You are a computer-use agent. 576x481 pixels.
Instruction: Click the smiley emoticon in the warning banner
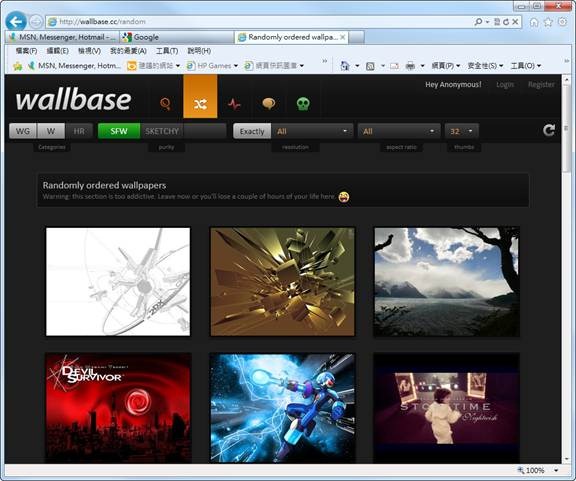pyautogui.click(x=344, y=197)
